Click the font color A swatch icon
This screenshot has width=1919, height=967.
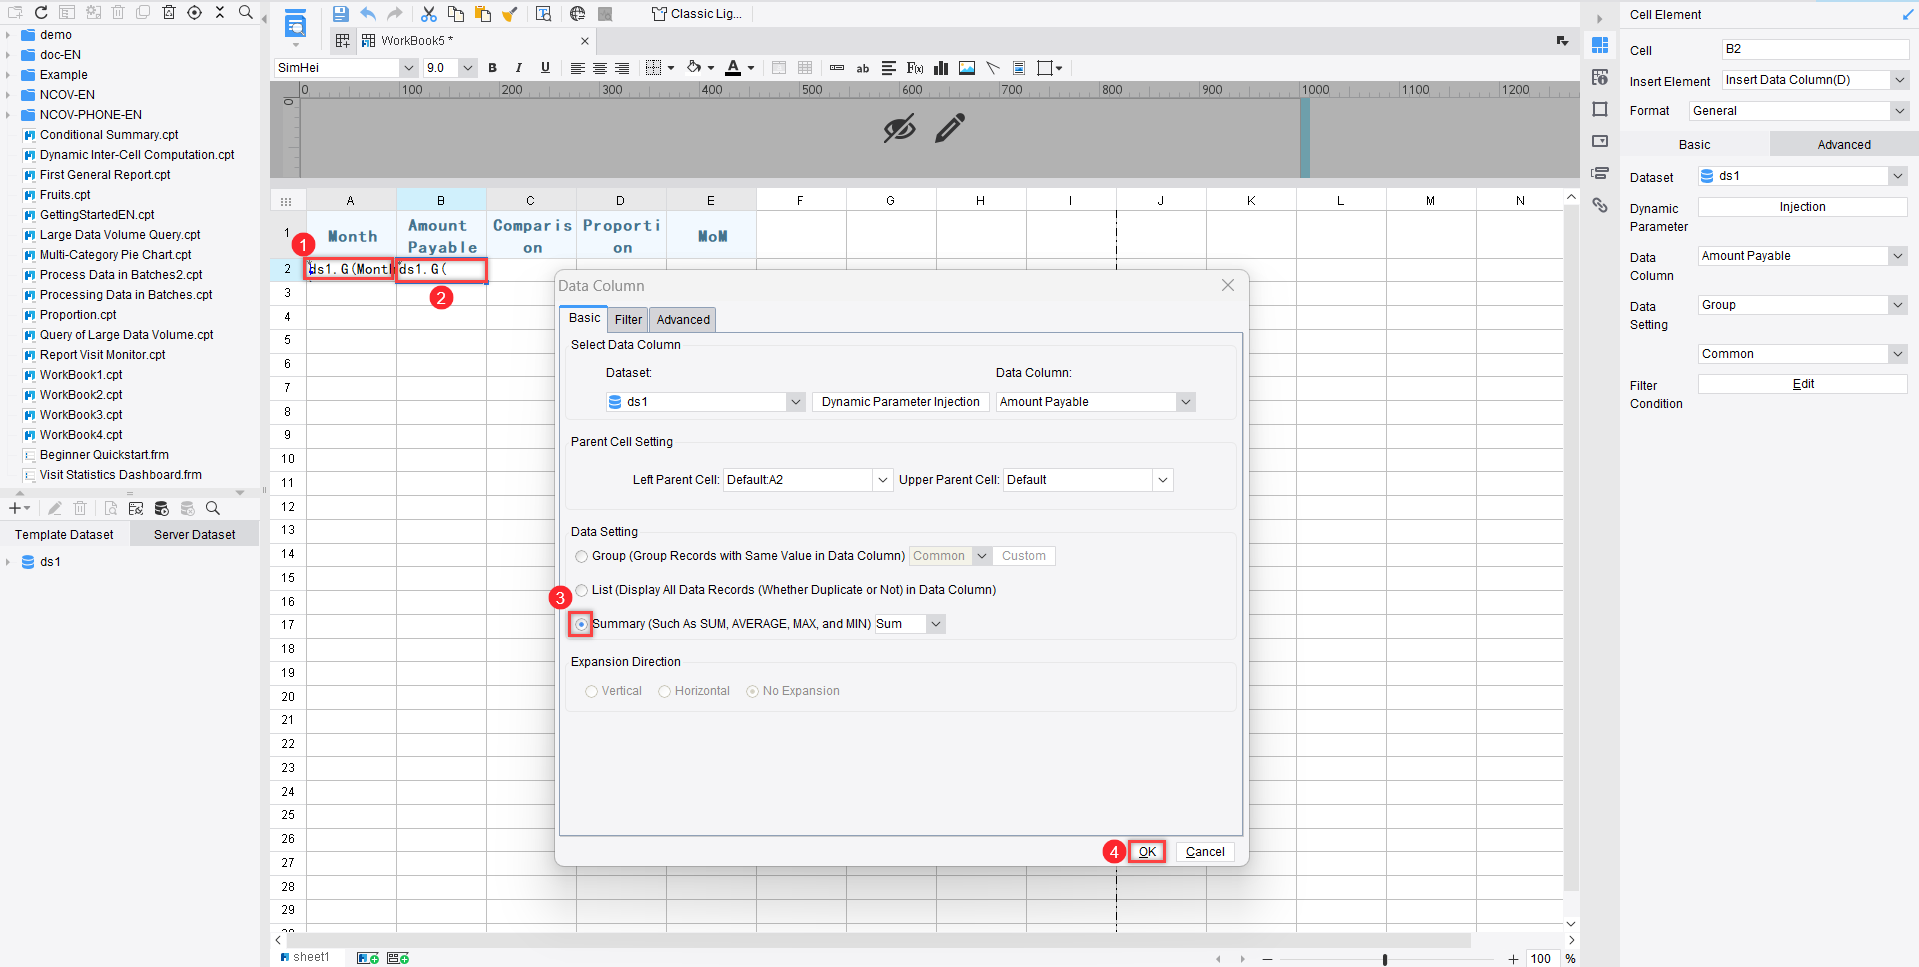pos(733,68)
